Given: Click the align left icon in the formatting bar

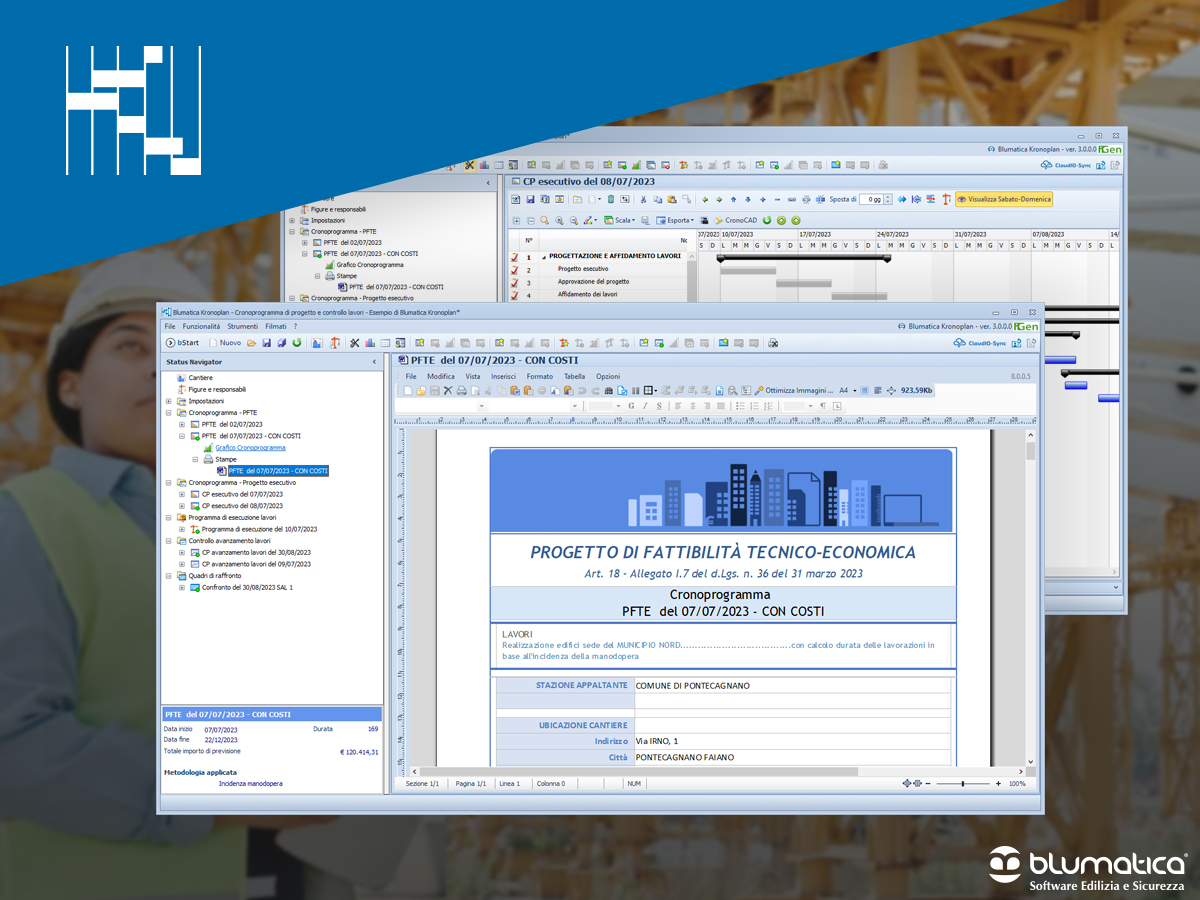Looking at the screenshot, I should [x=678, y=406].
